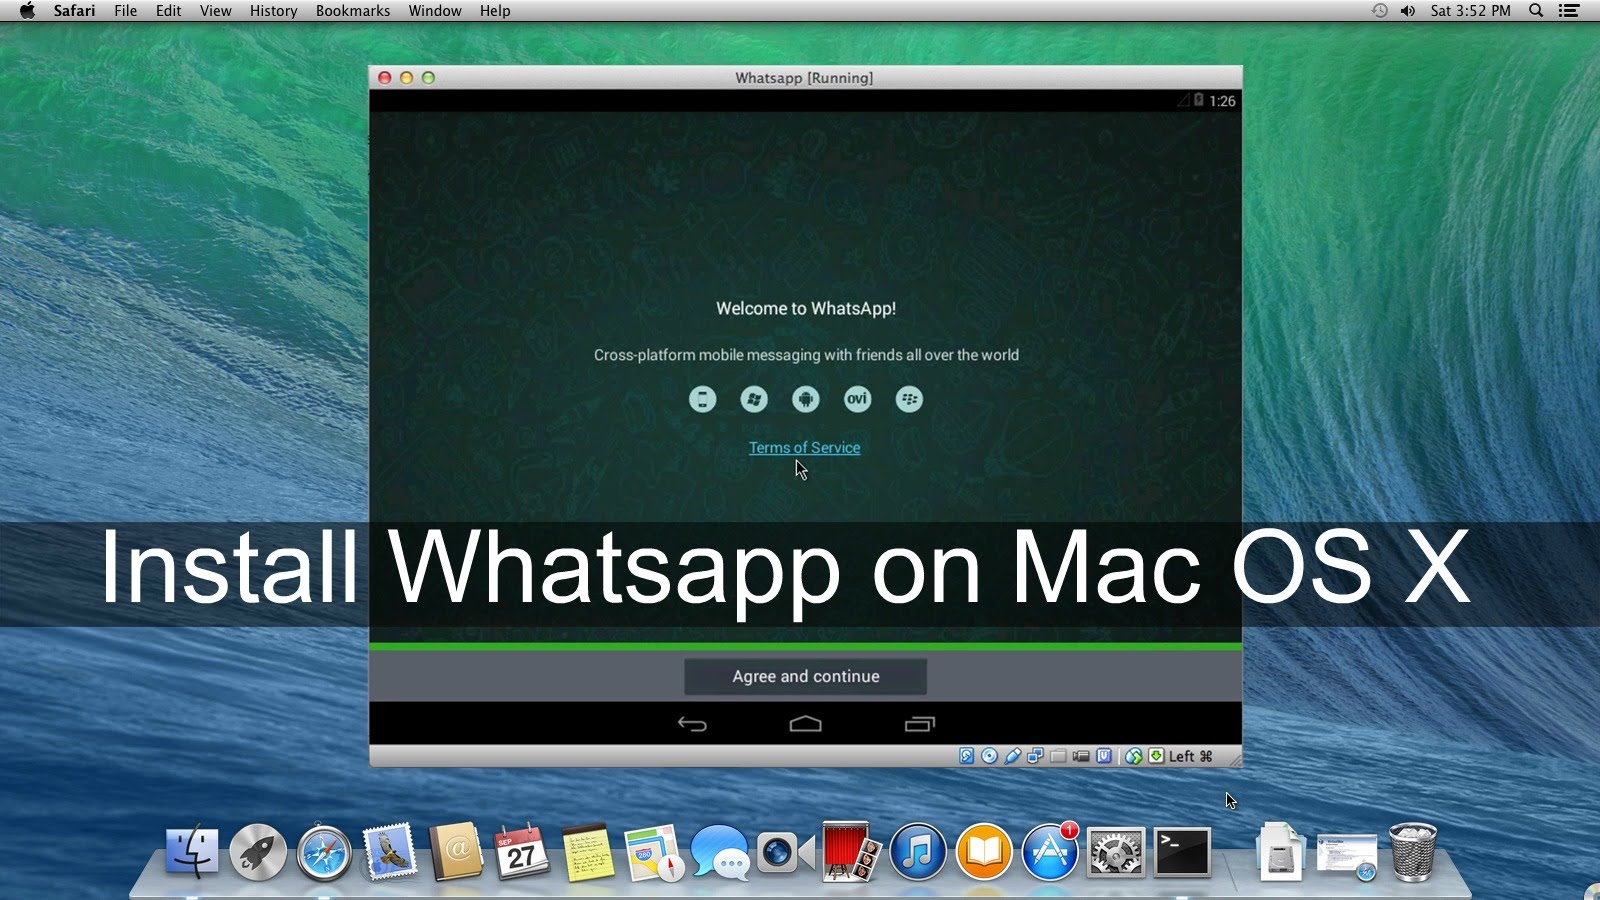Toggle Spotlight search in the menu bar
Screen dimensions: 1600x900
click(x=1535, y=11)
